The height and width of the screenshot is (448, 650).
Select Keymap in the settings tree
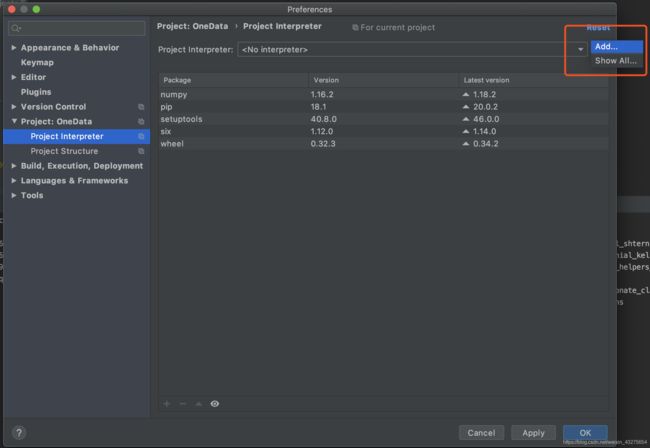click(x=37, y=63)
